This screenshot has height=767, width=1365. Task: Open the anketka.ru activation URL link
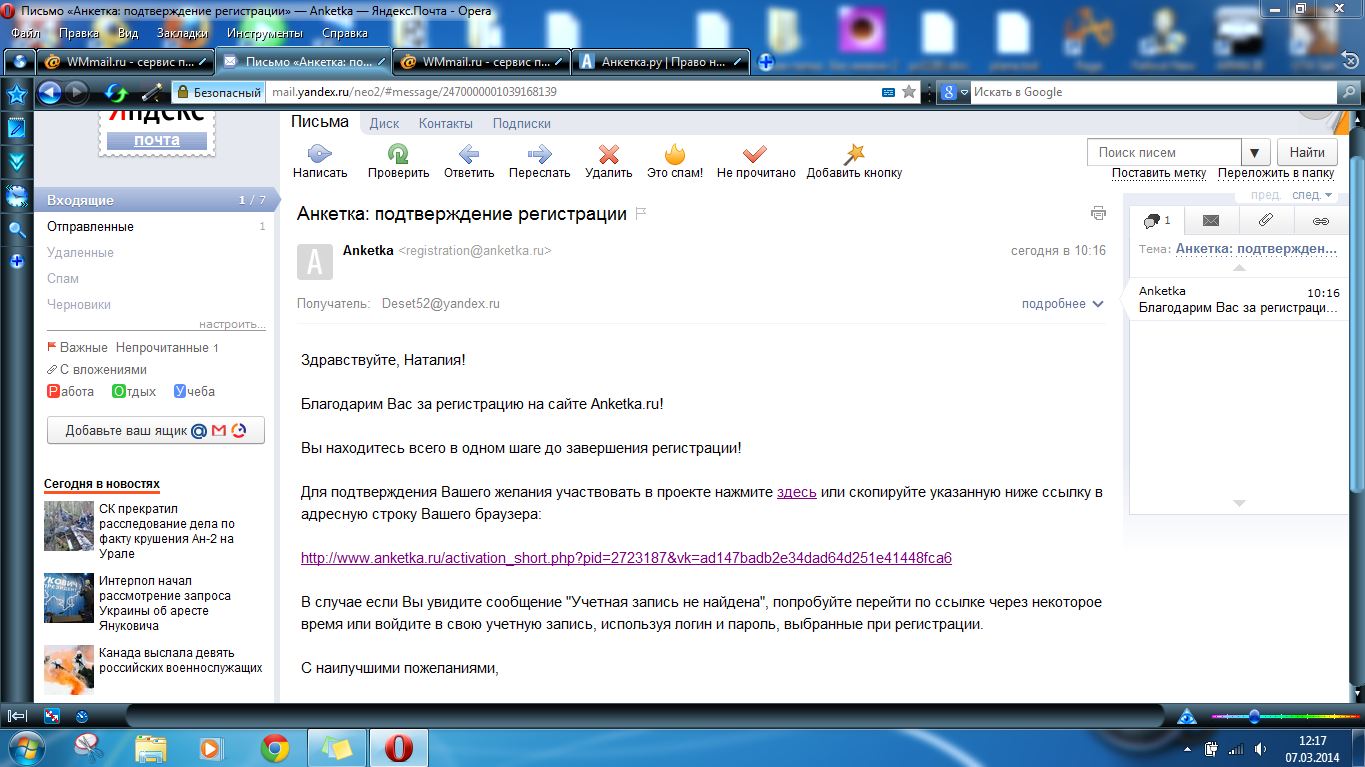pos(626,558)
